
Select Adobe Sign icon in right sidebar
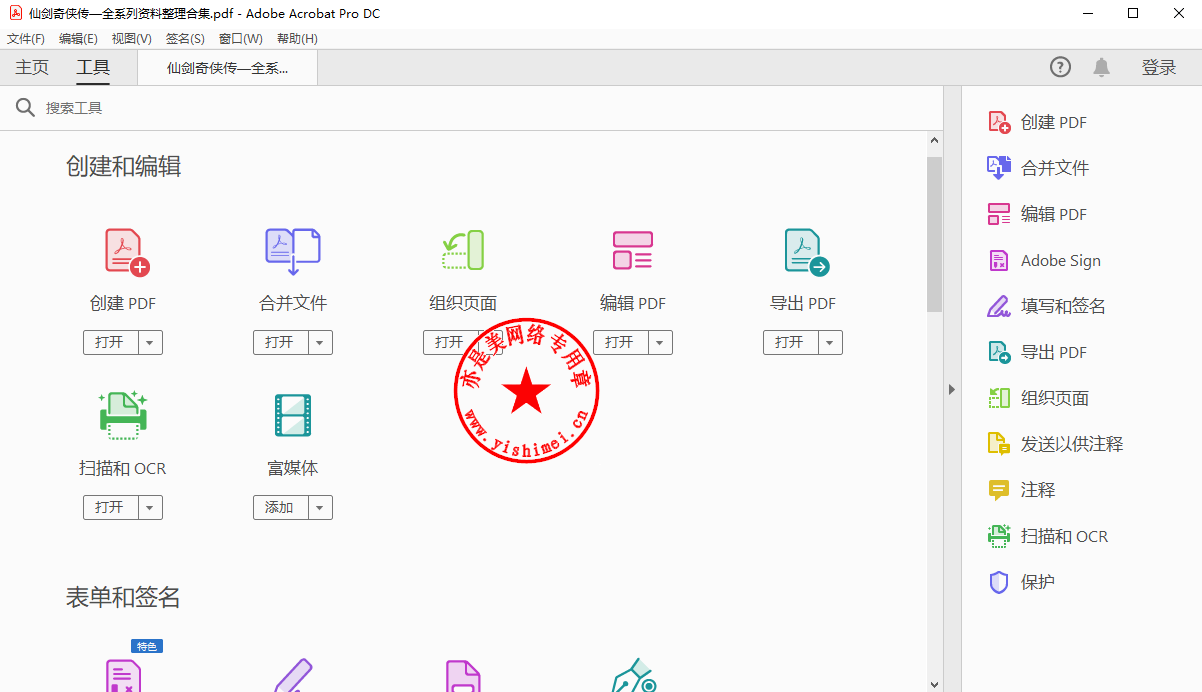coord(999,260)
